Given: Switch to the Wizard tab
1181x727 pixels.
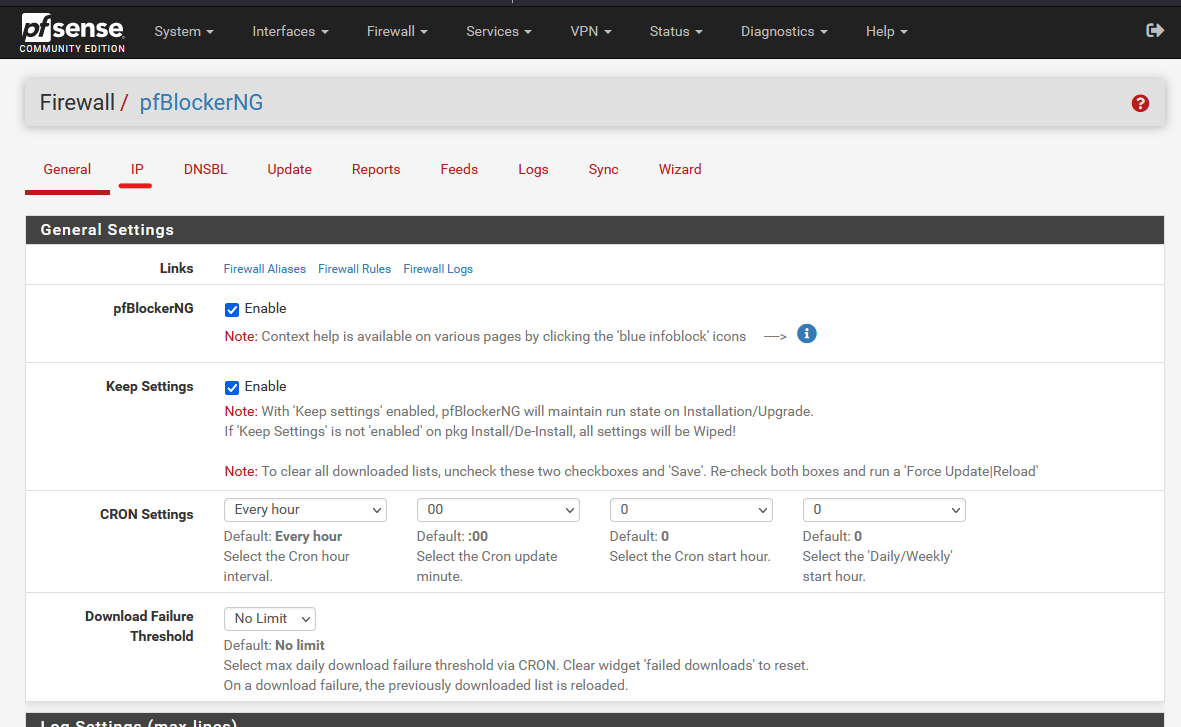Looking at the screenshot, I should (679, 170).
